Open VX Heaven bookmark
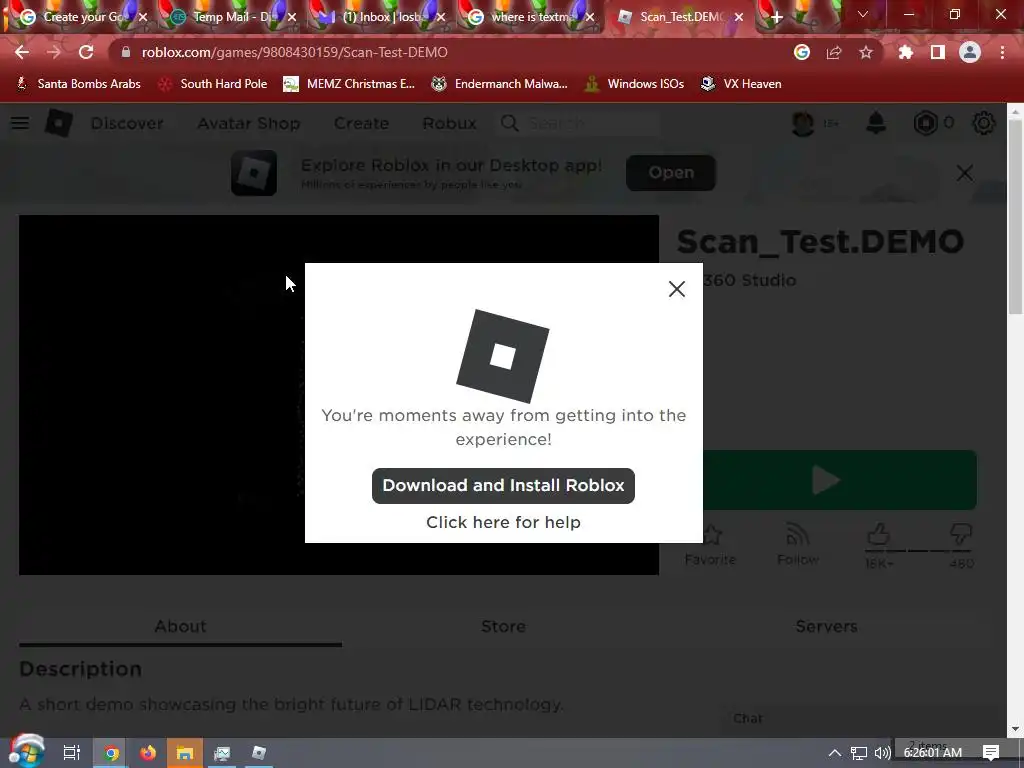The height and width of the screenshot is (768, 1024). tap(741, 84)
